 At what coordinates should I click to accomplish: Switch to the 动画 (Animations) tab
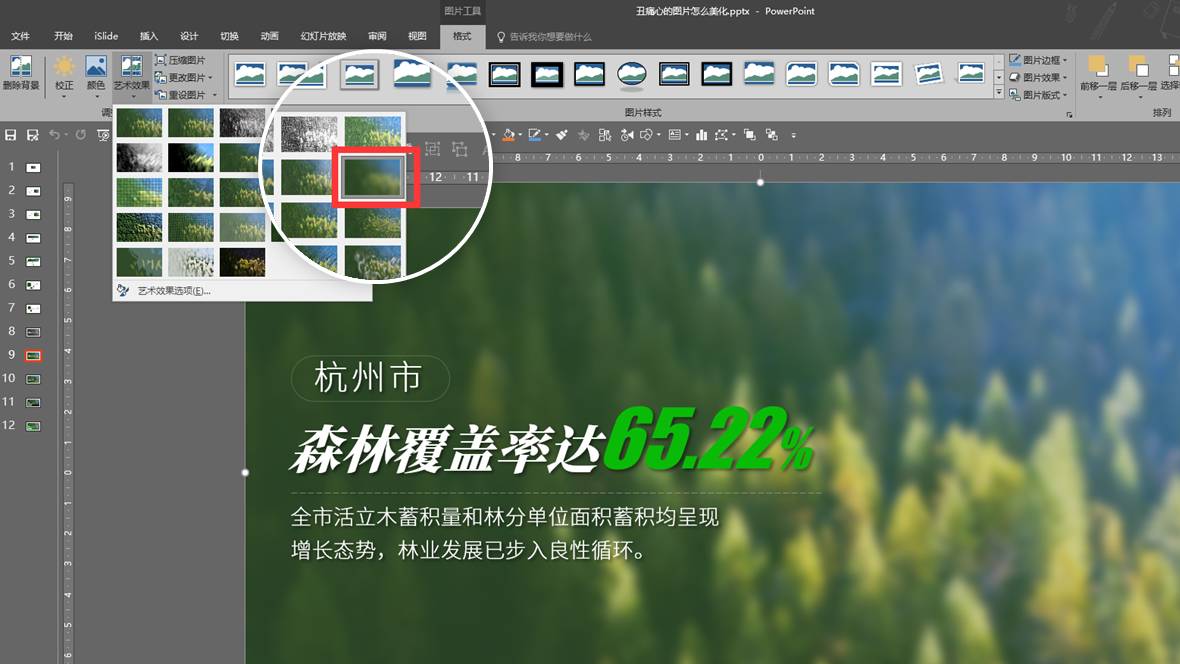269,36
